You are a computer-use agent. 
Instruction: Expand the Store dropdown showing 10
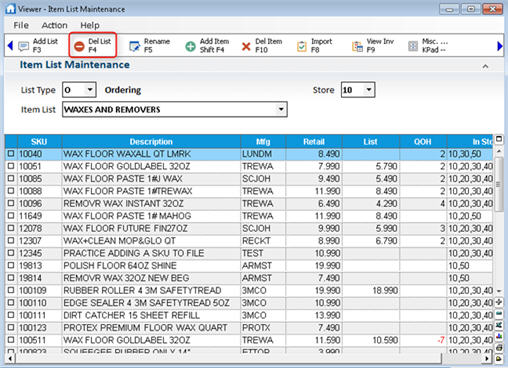click(369, 90)
